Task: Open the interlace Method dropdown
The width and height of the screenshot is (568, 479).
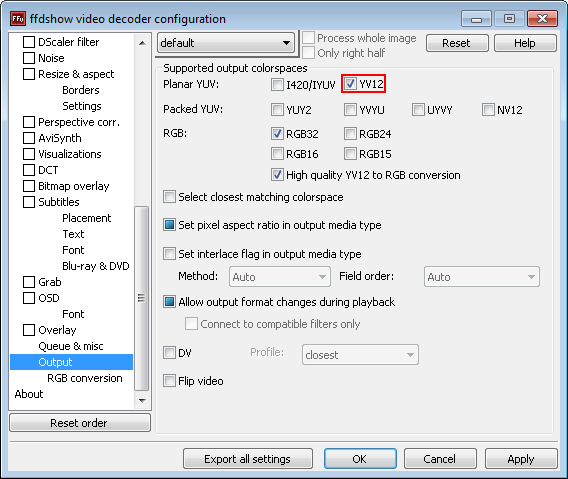Action: pos(280,277)
